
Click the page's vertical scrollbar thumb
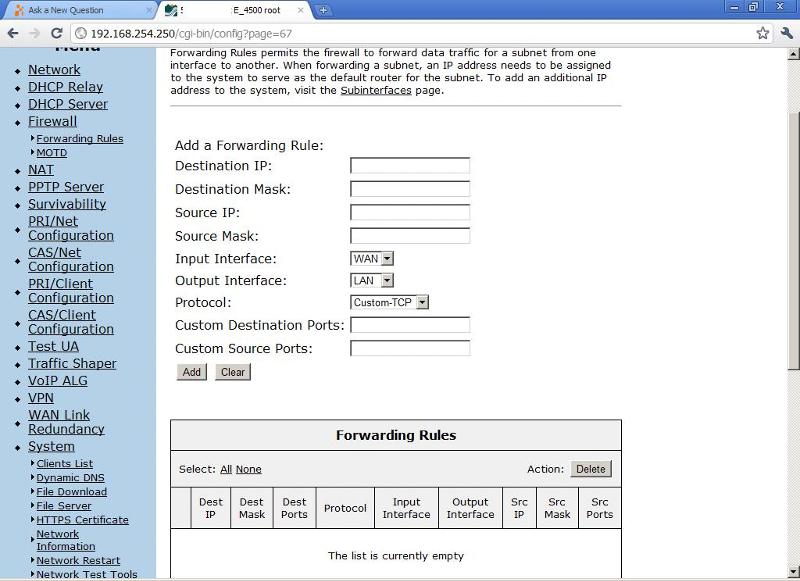(794, 240)
